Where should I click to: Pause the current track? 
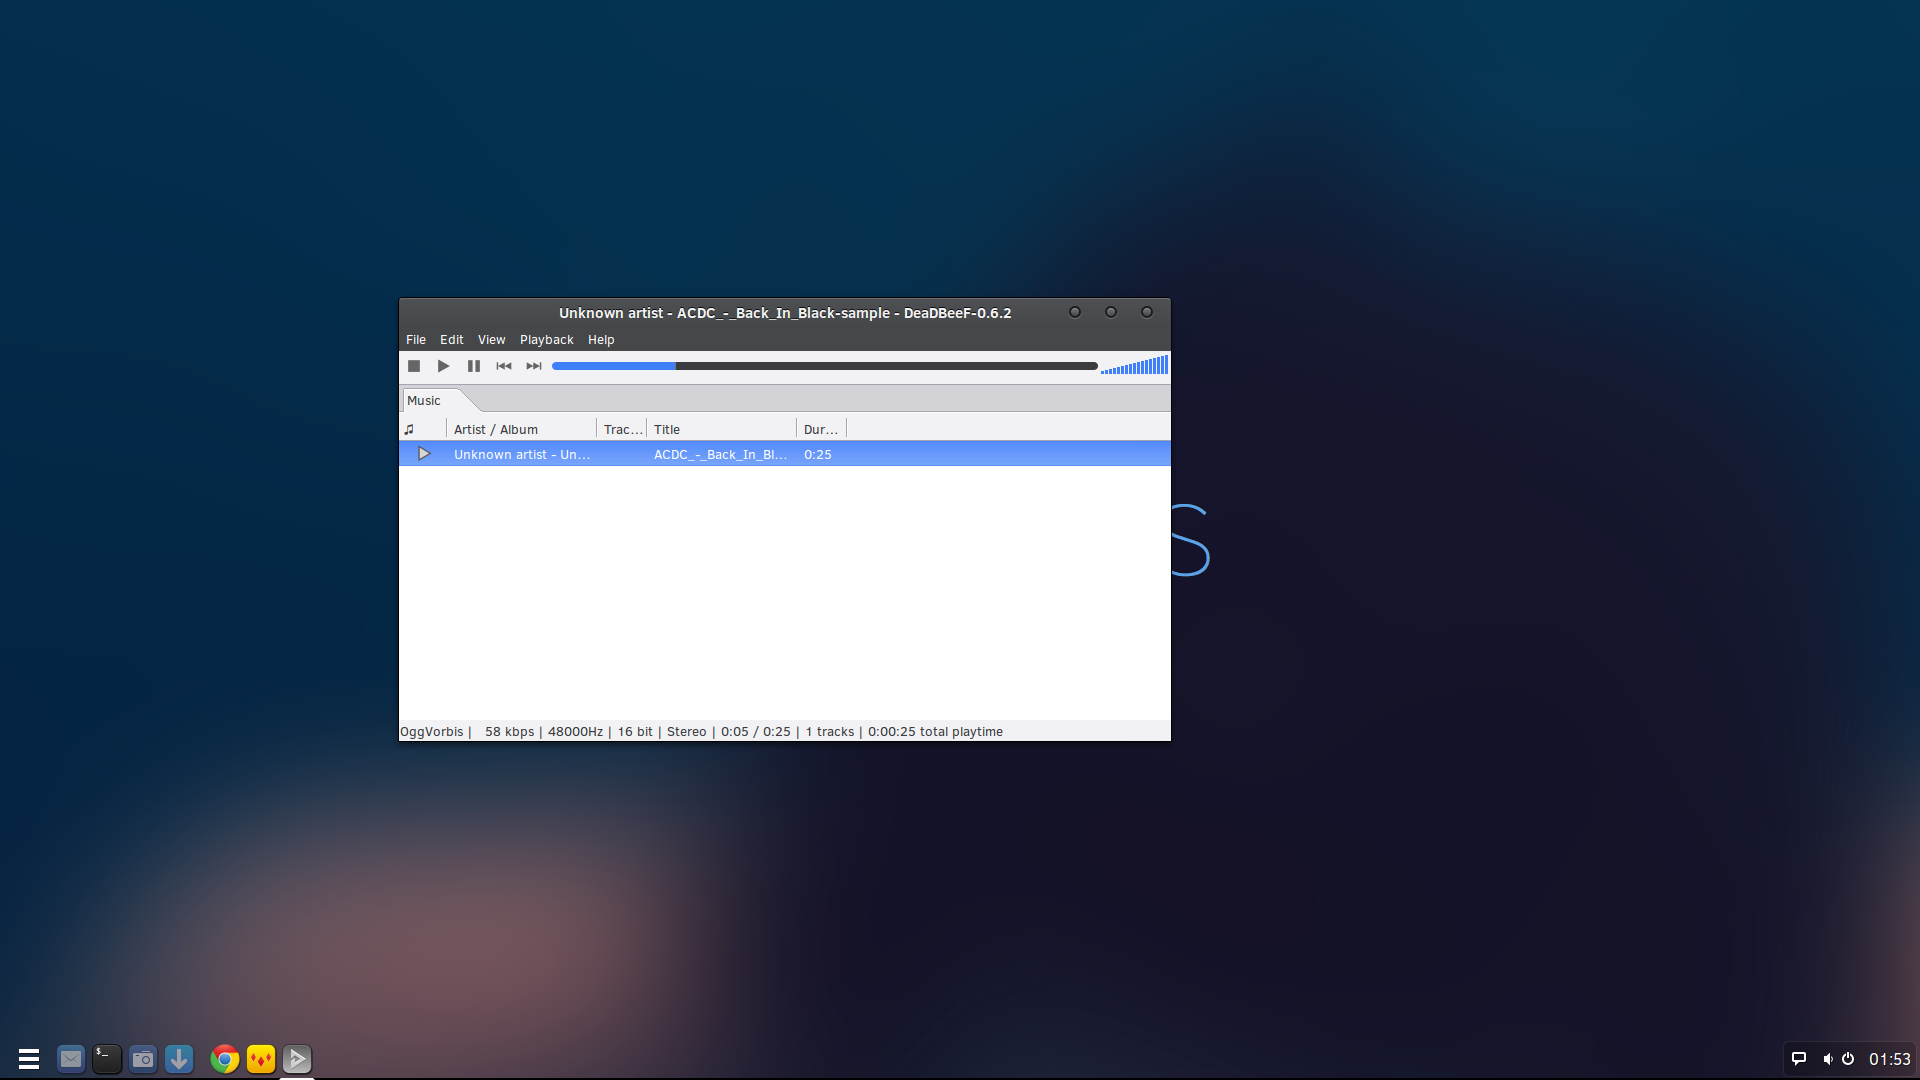(x=474, y=366)
